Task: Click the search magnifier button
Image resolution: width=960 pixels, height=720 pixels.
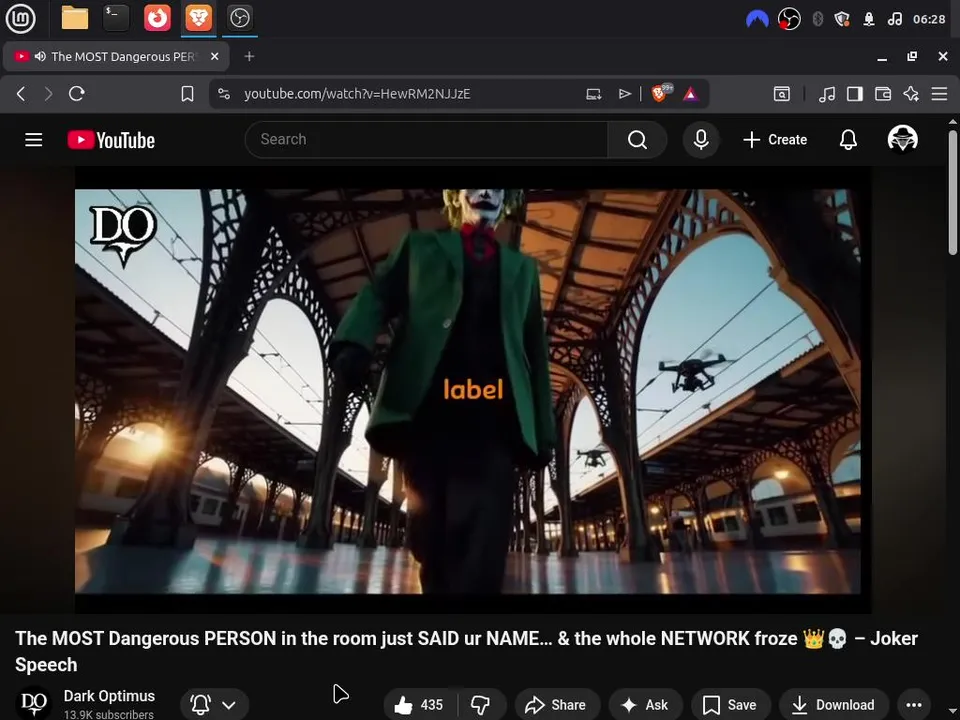Action: coord(637,140)
